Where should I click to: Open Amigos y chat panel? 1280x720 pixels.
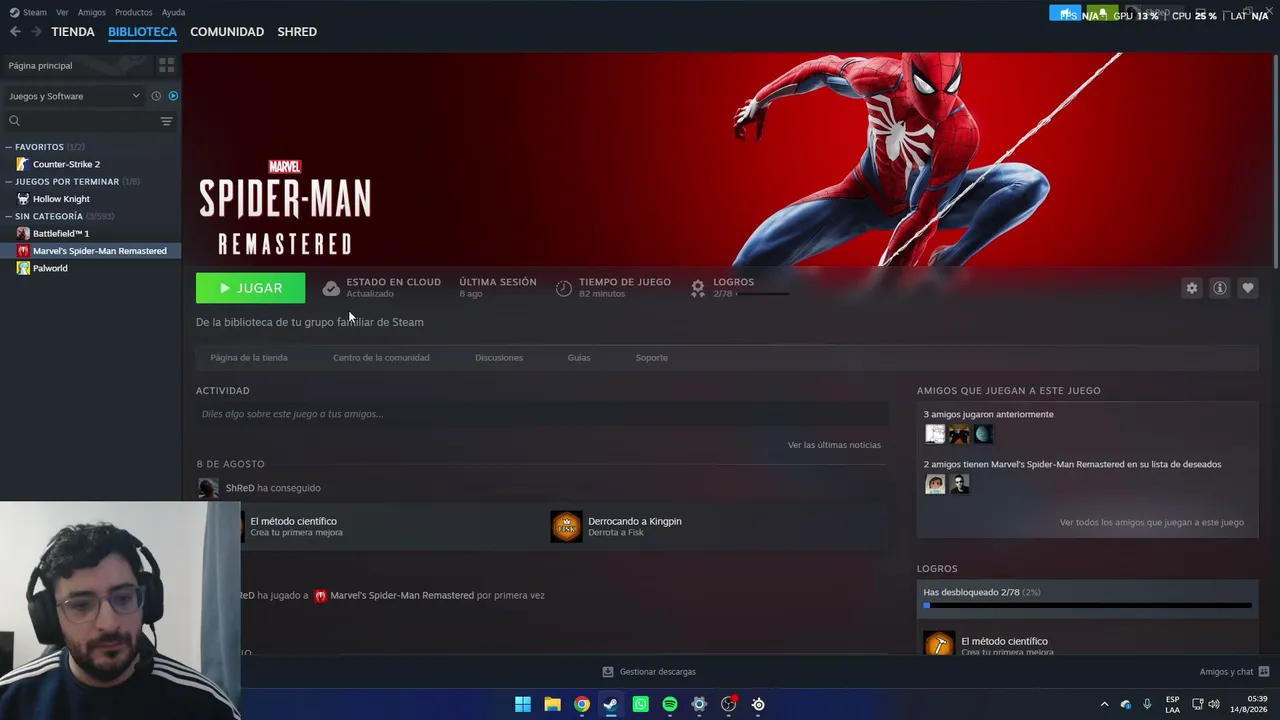tap(1234, 672)
